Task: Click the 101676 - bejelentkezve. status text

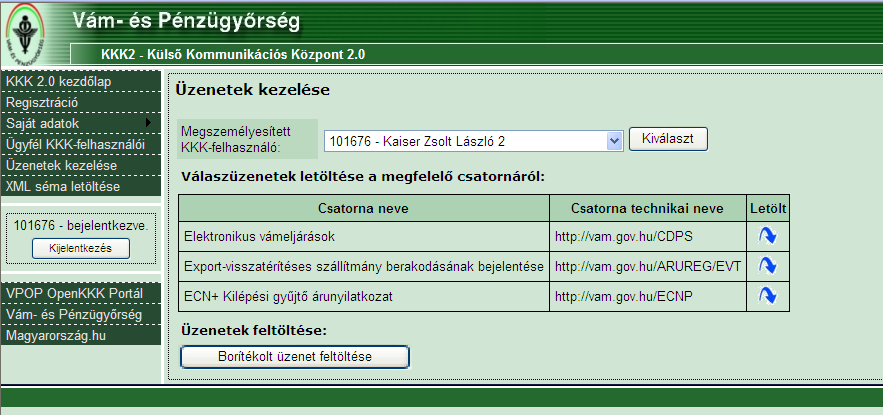Action: (81, 226)
